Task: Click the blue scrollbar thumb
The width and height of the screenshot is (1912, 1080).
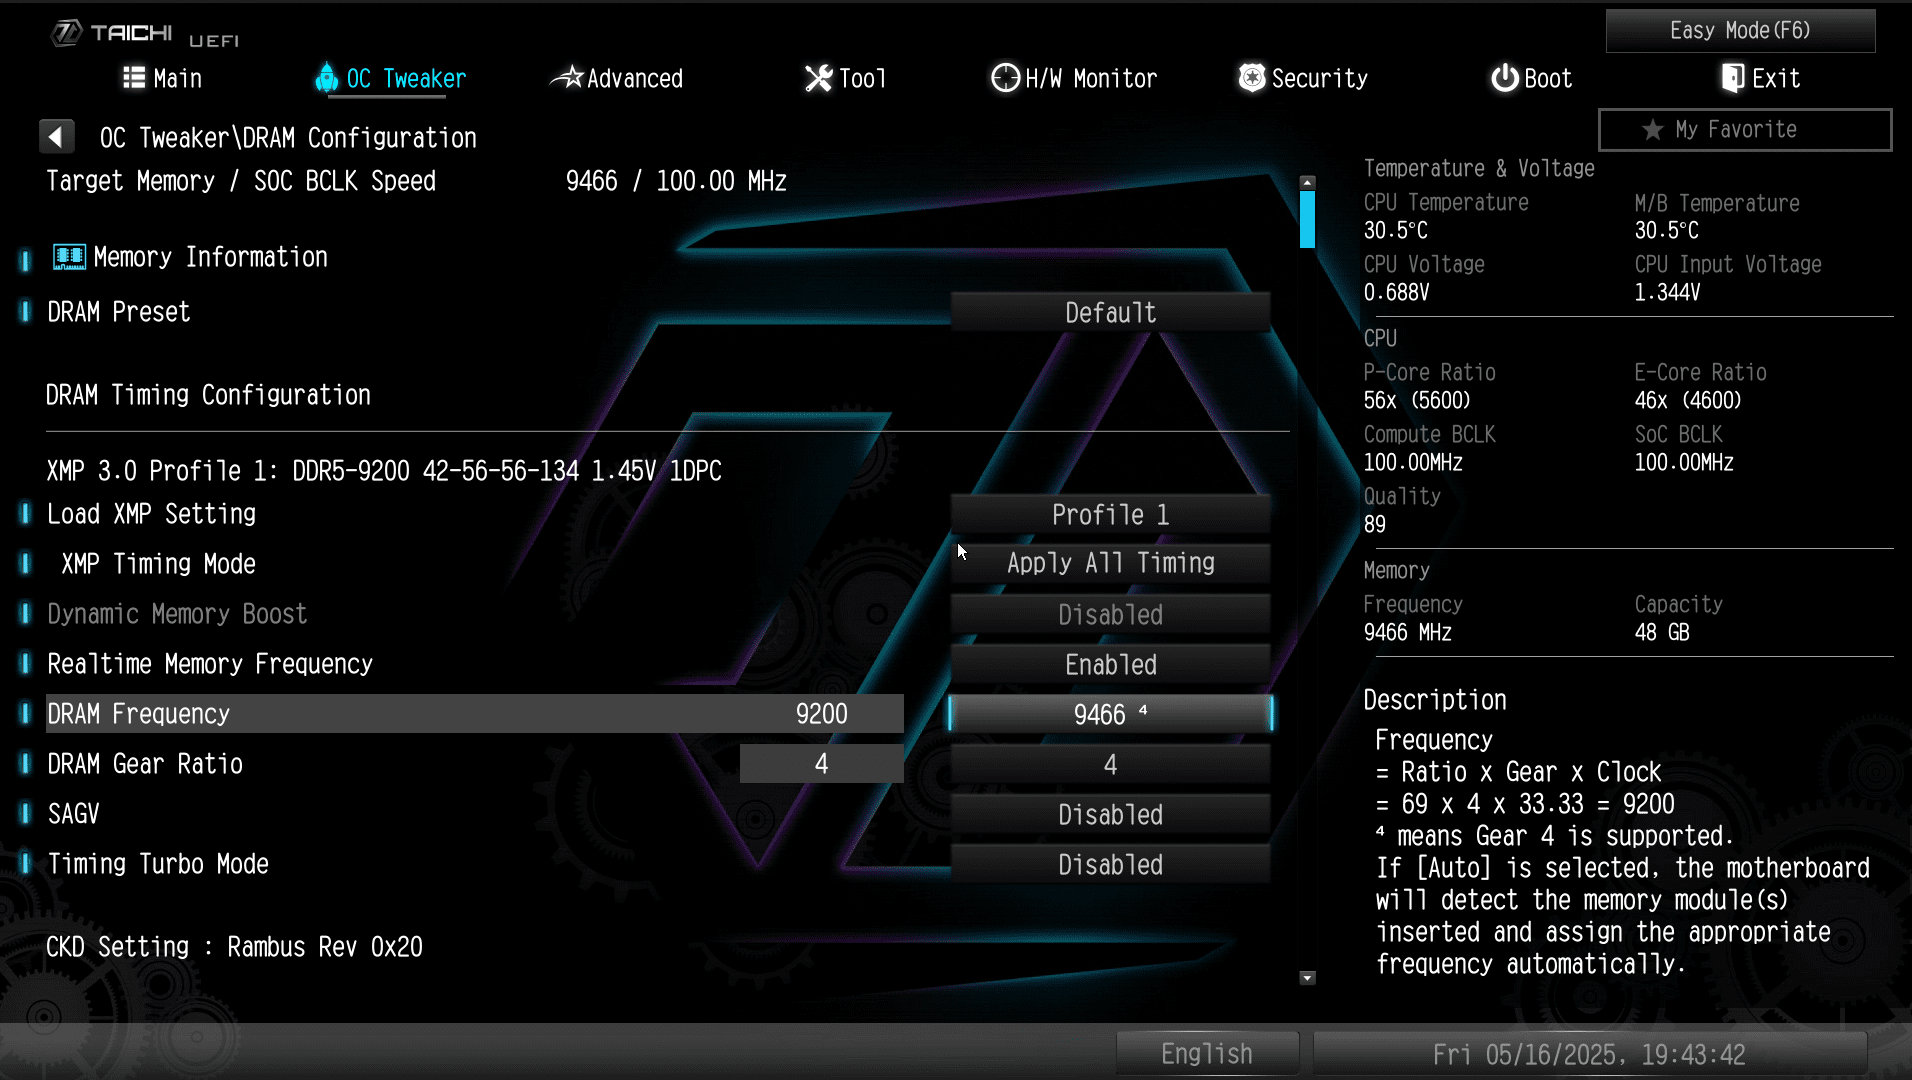Action: click(1307, 219)
